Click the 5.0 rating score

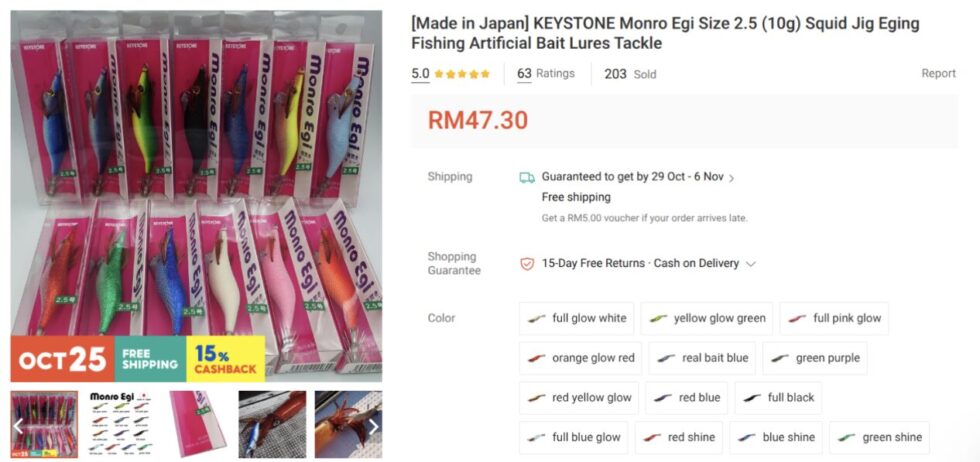pyautogui.click(x=420, y=74)
